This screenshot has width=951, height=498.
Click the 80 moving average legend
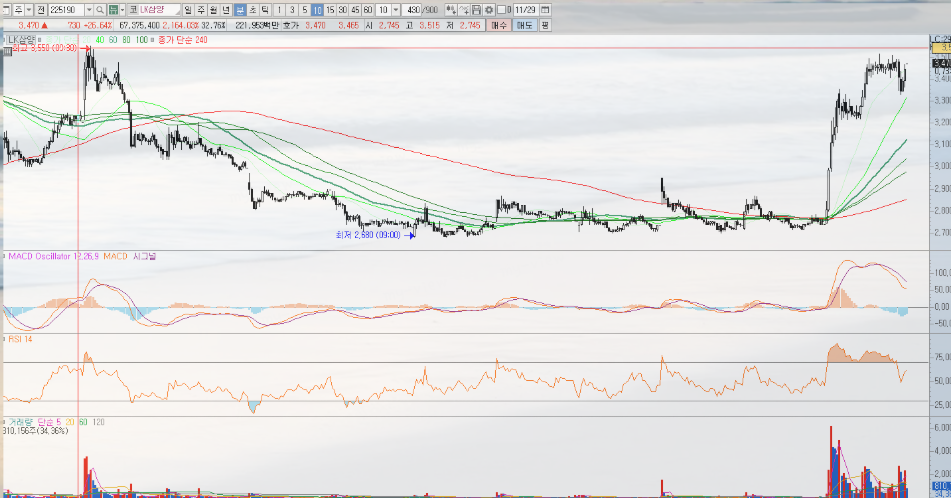point(126,39)
